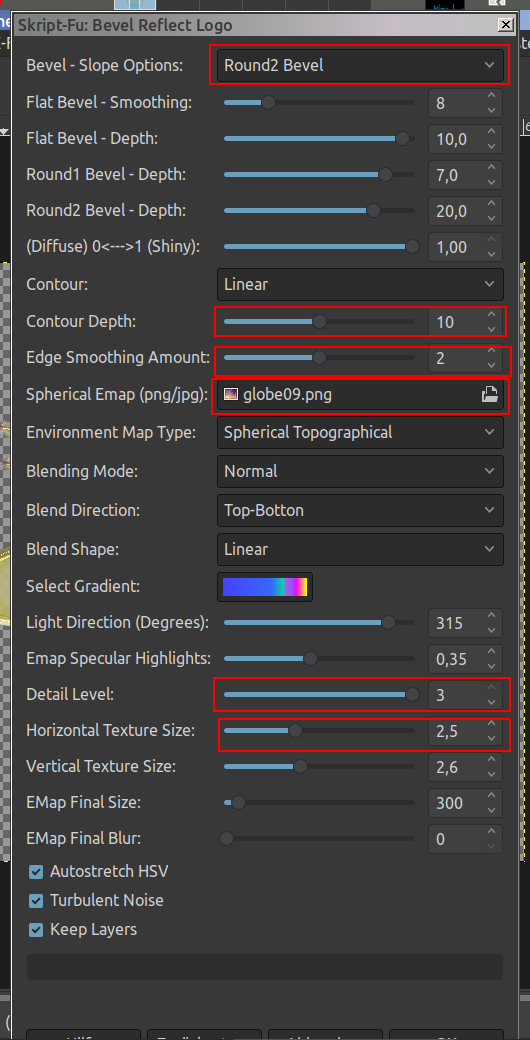Decrease Round2 Bevel - Depth with down arrow
This screenshot has height=1040, width=530.
(491, 218)
